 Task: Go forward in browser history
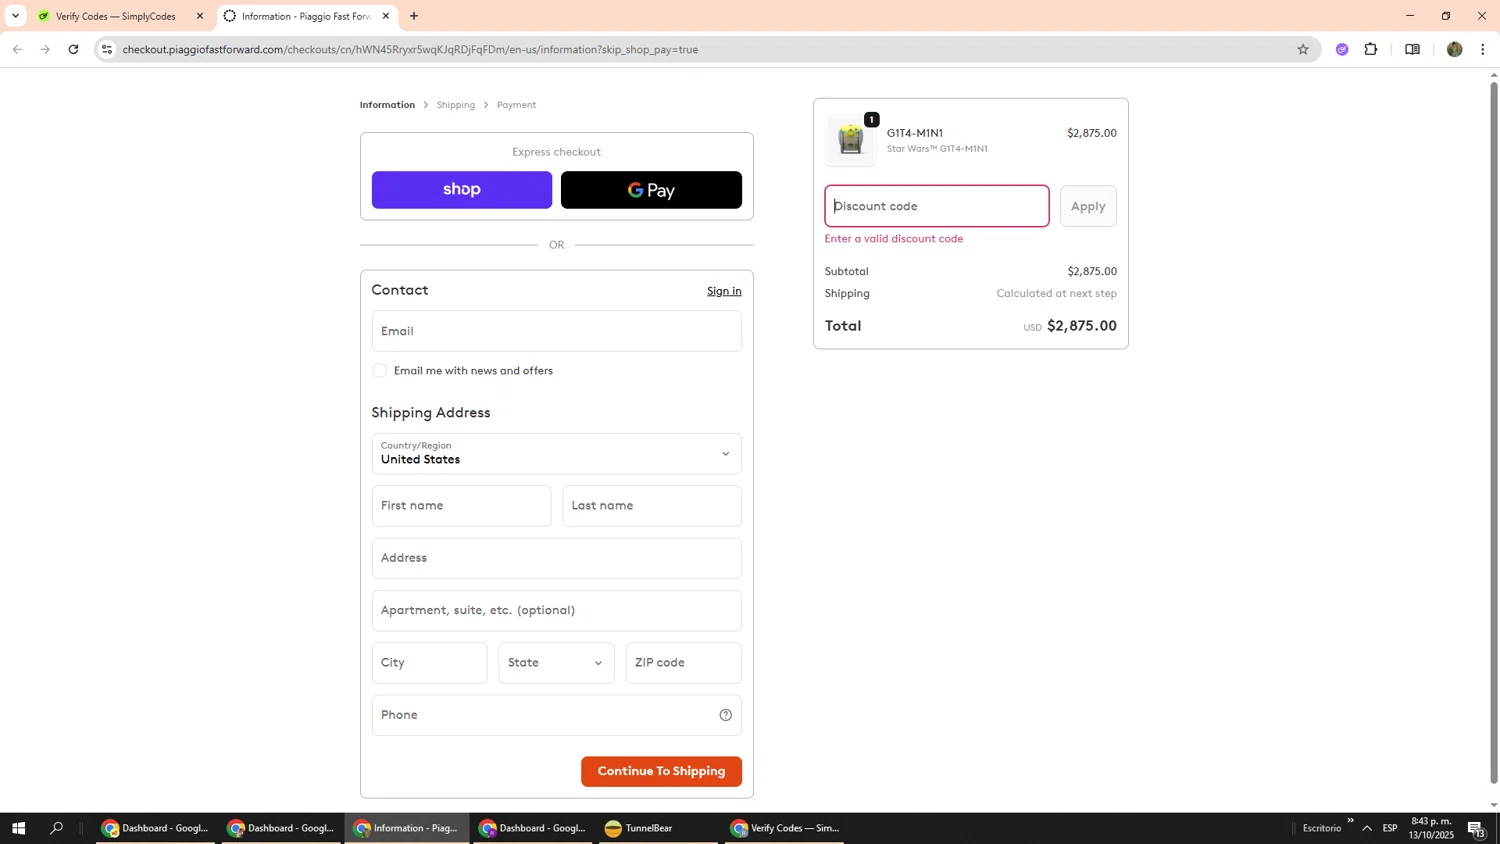tap(45, 49)
